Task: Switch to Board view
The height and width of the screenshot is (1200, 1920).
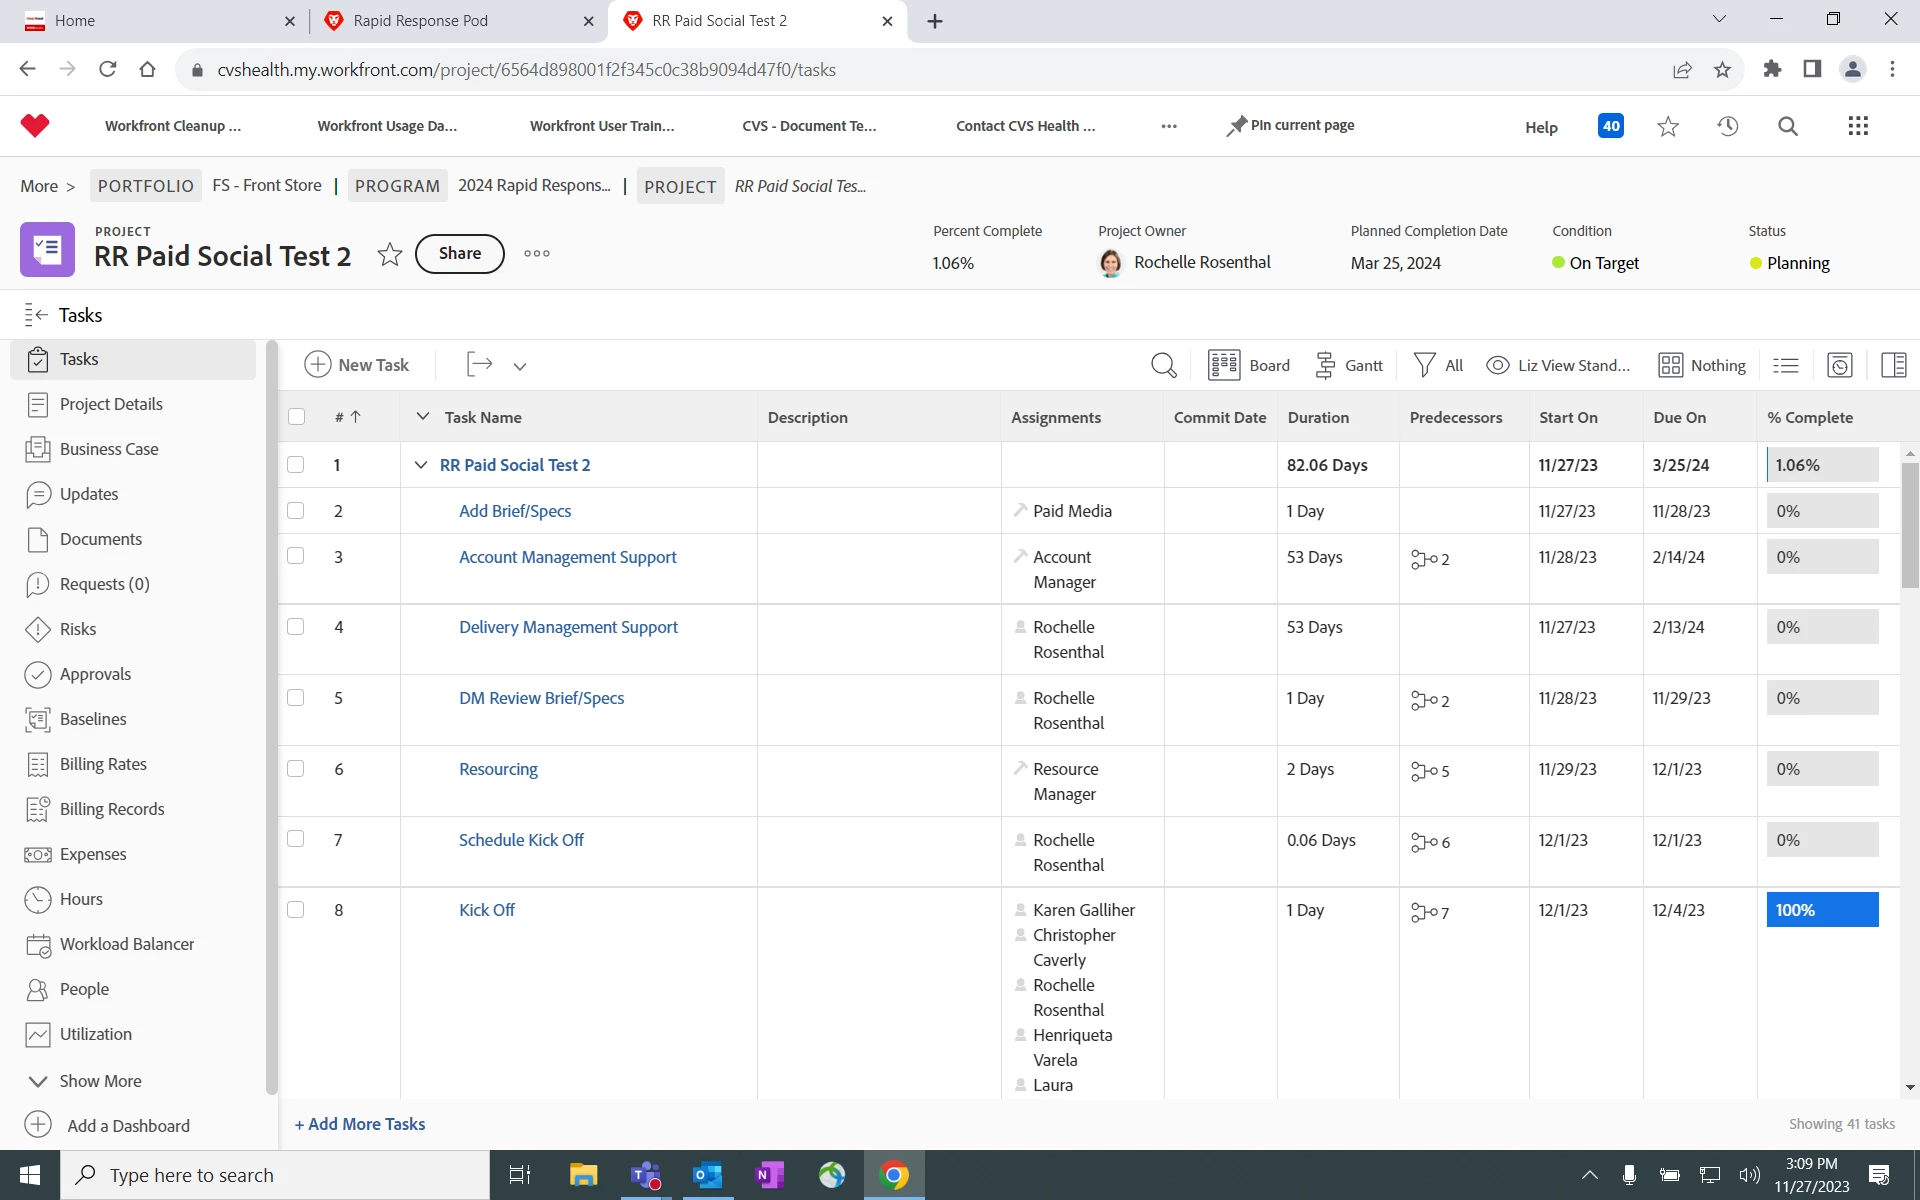Action: [x=1249, y=365]
